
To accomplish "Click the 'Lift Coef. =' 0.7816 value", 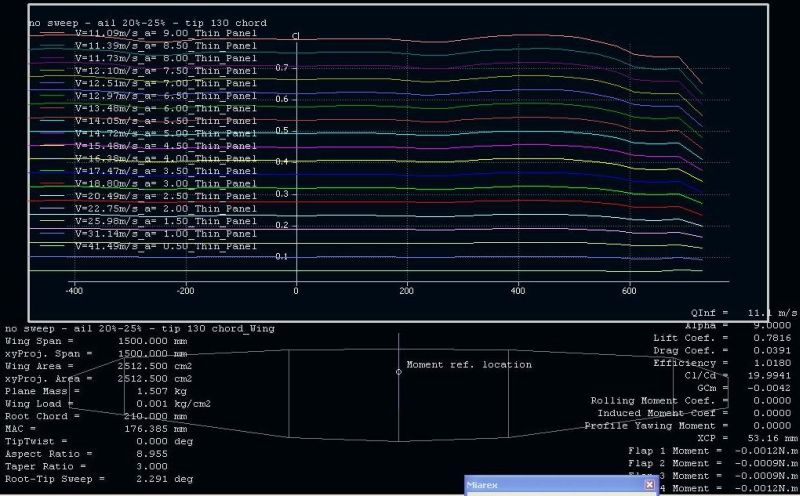I will 772,338.
